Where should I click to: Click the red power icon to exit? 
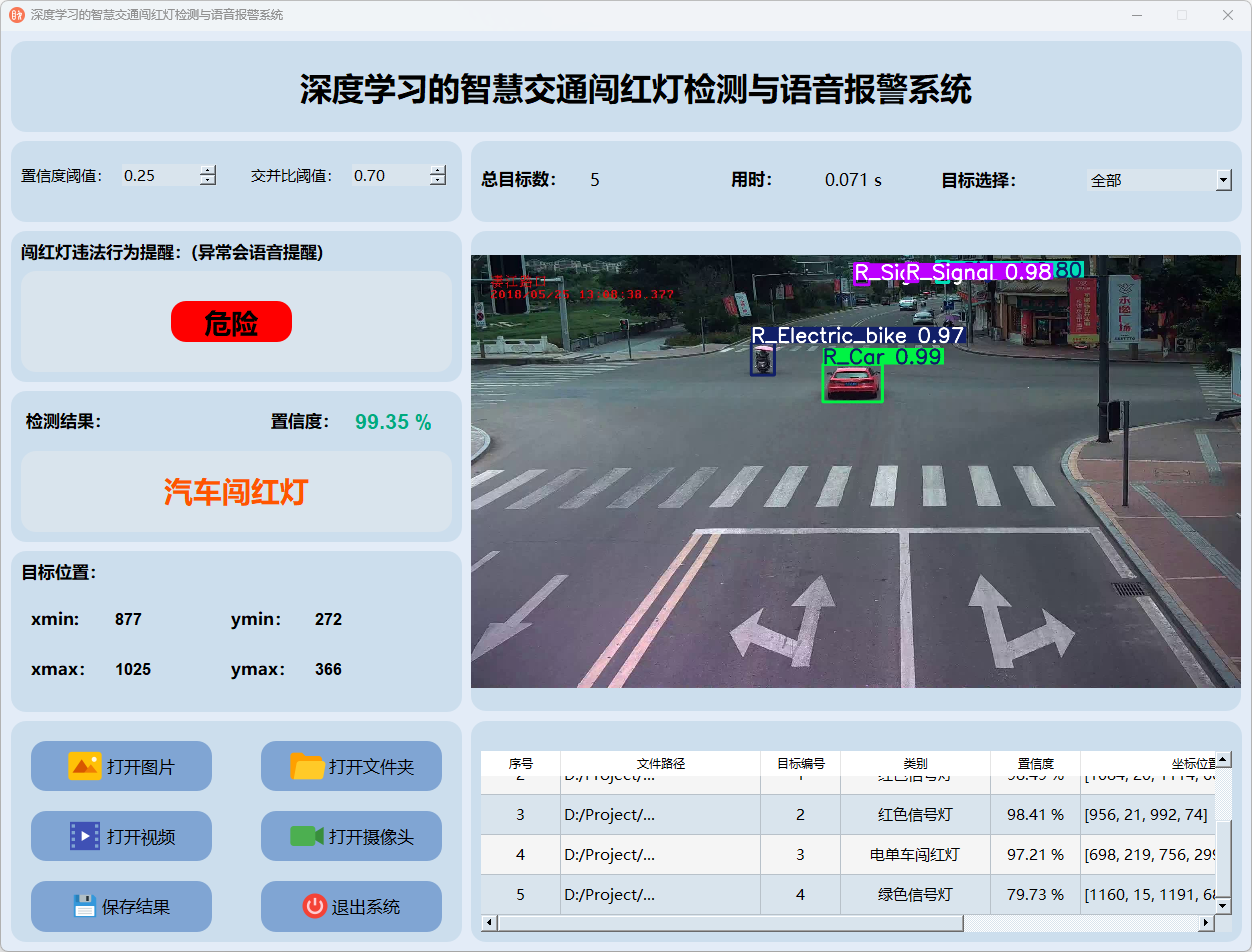click(x=314, y=906)
